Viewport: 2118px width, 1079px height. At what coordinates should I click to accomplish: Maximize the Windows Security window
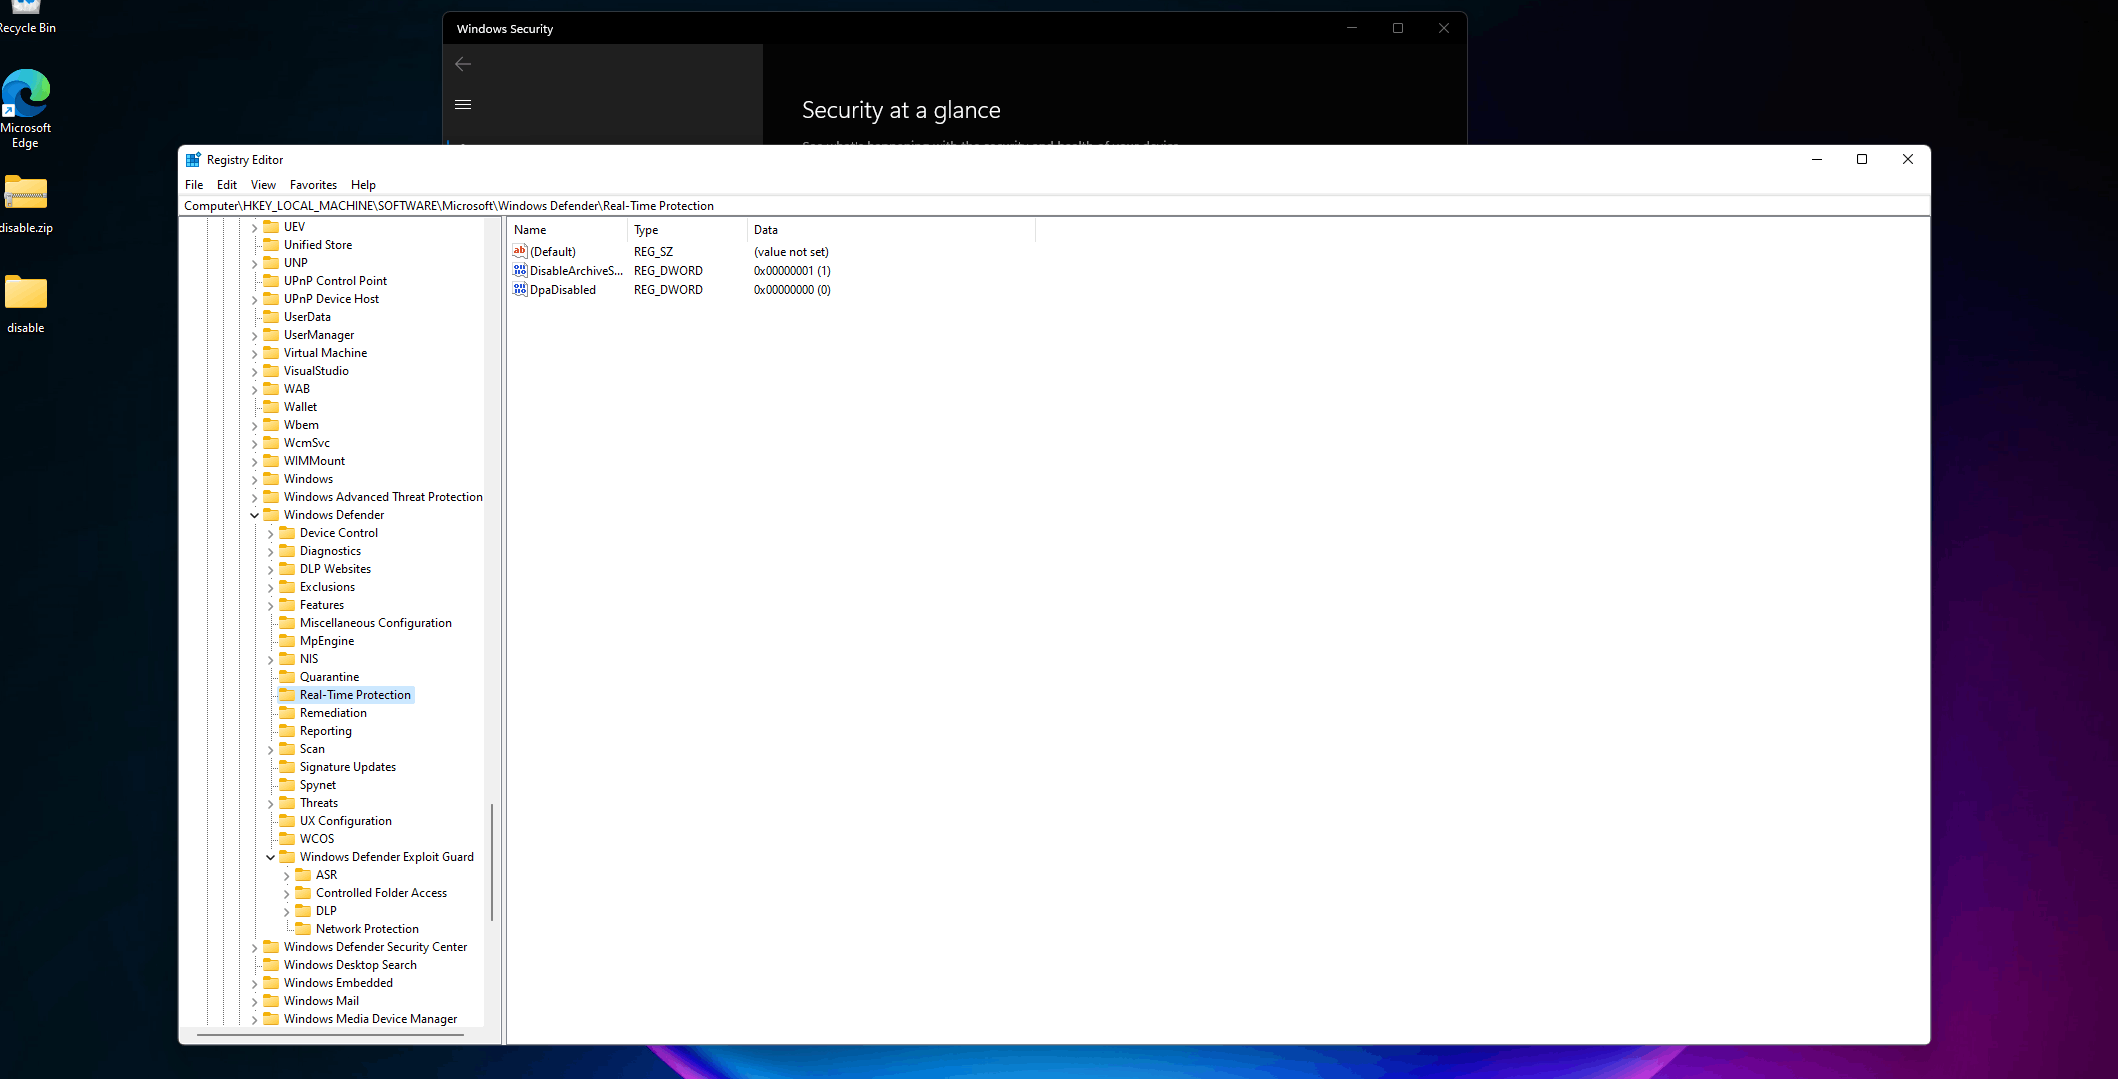tap(1398, 28)
